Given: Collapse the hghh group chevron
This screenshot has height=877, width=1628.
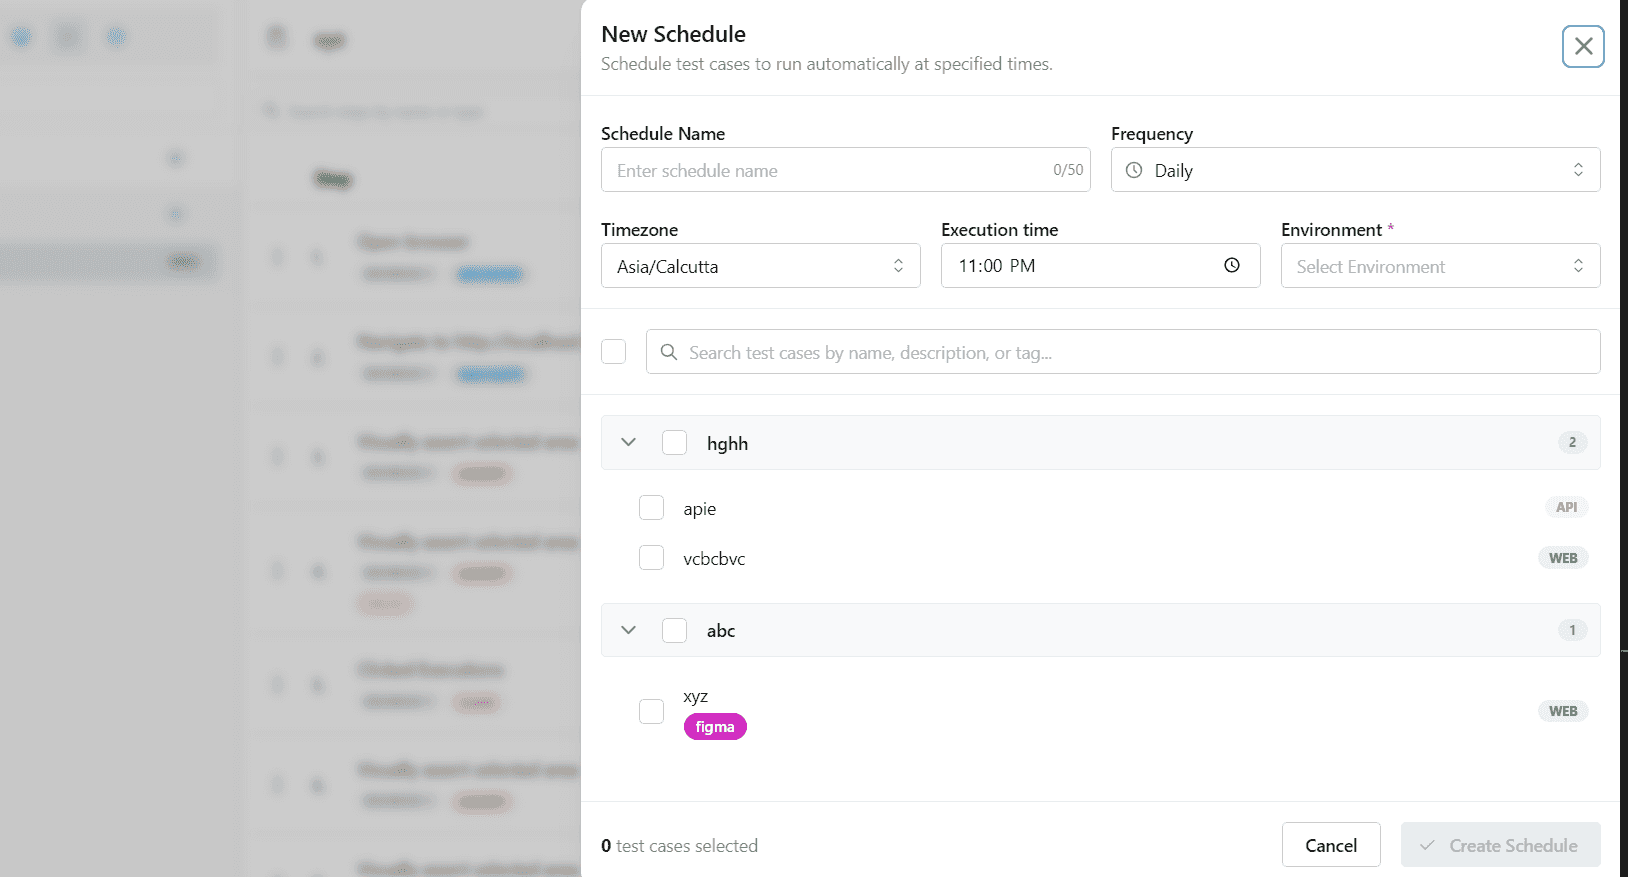Looking at the screenshot, I should (x=628, y=442).
